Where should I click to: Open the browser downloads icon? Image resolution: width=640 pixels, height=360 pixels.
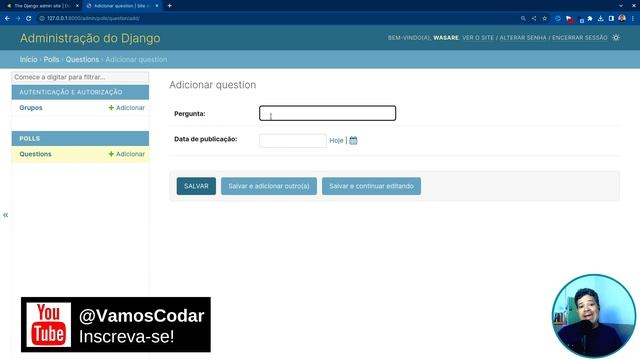[x=600, y=18]
